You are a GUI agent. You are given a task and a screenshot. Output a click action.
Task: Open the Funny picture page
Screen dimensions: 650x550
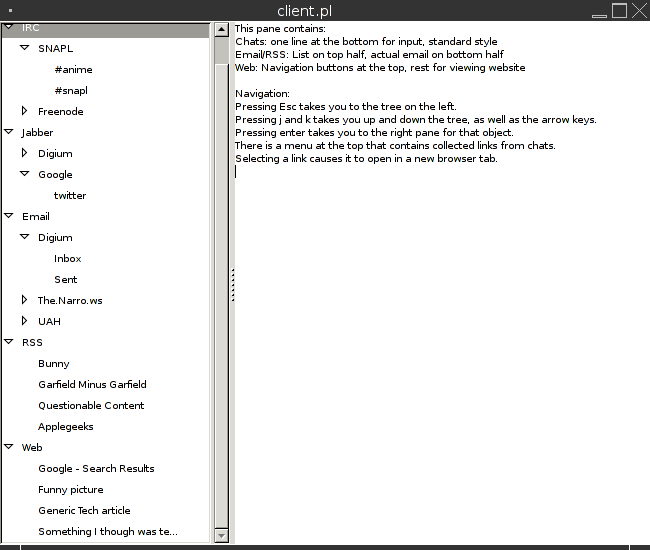tap(70, 490)
